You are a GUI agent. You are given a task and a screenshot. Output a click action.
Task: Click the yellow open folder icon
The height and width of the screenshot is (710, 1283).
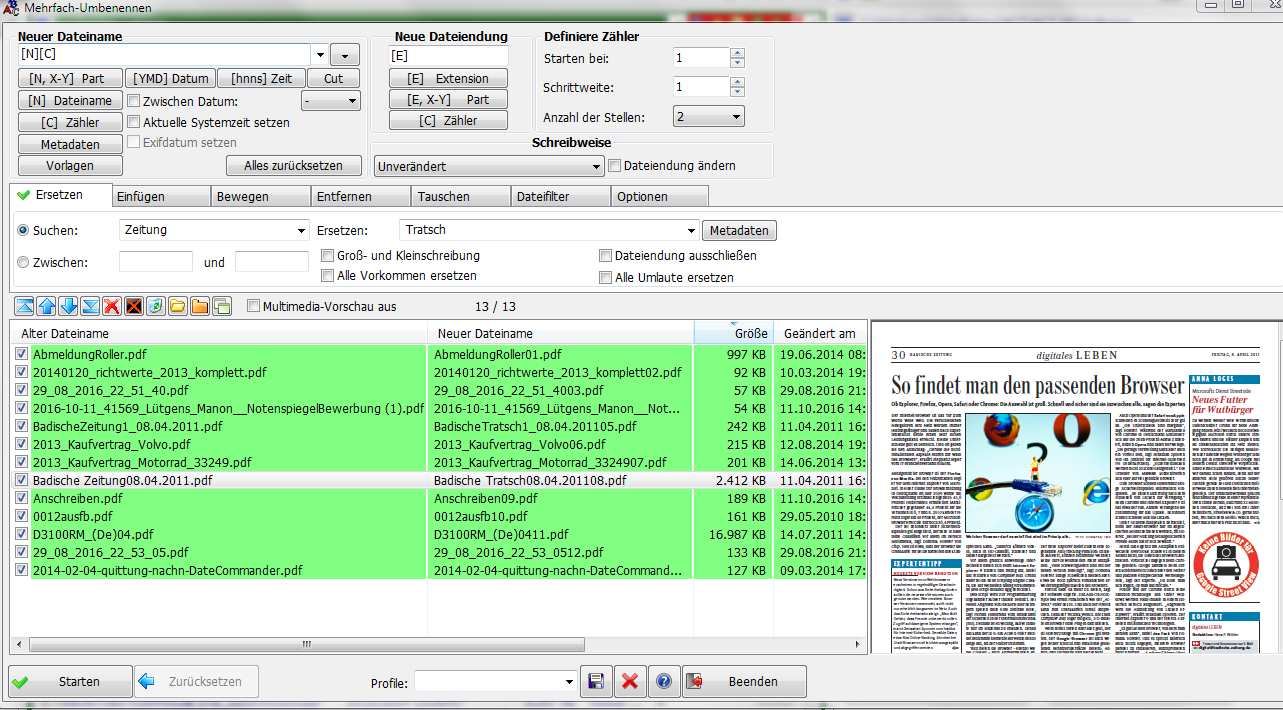[178, 306]
